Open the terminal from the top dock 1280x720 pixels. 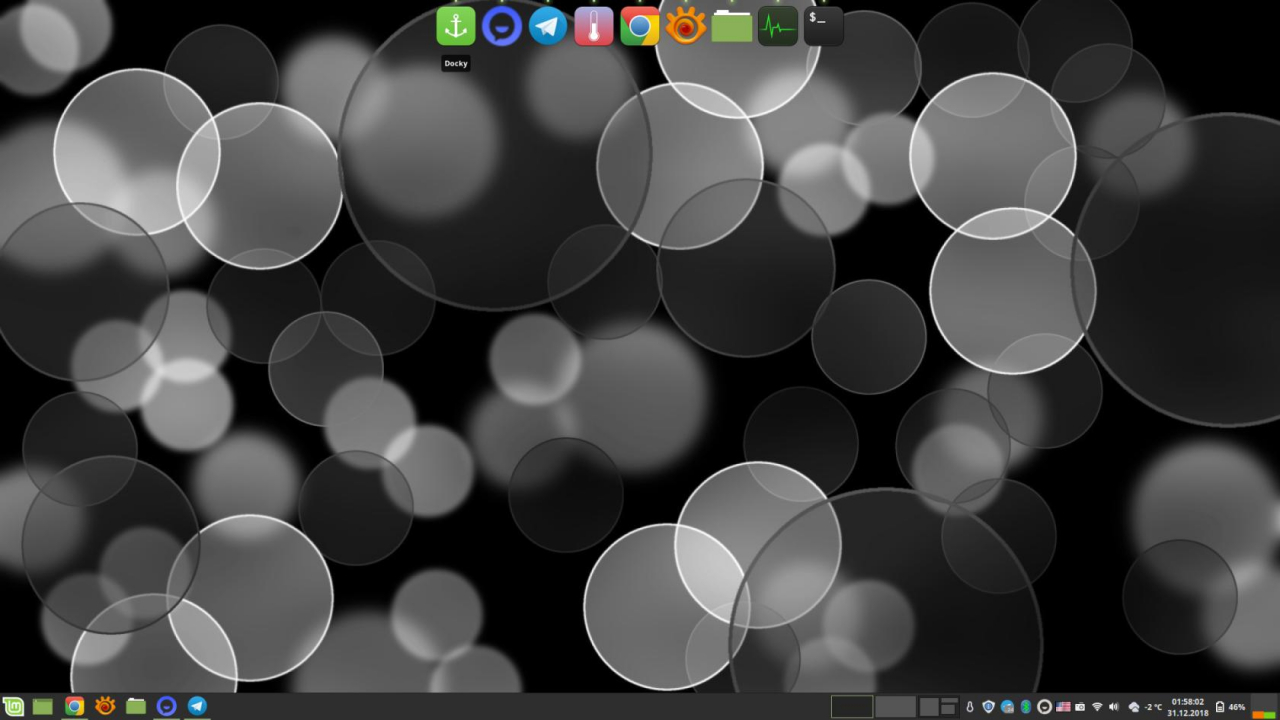coord(824,26)
